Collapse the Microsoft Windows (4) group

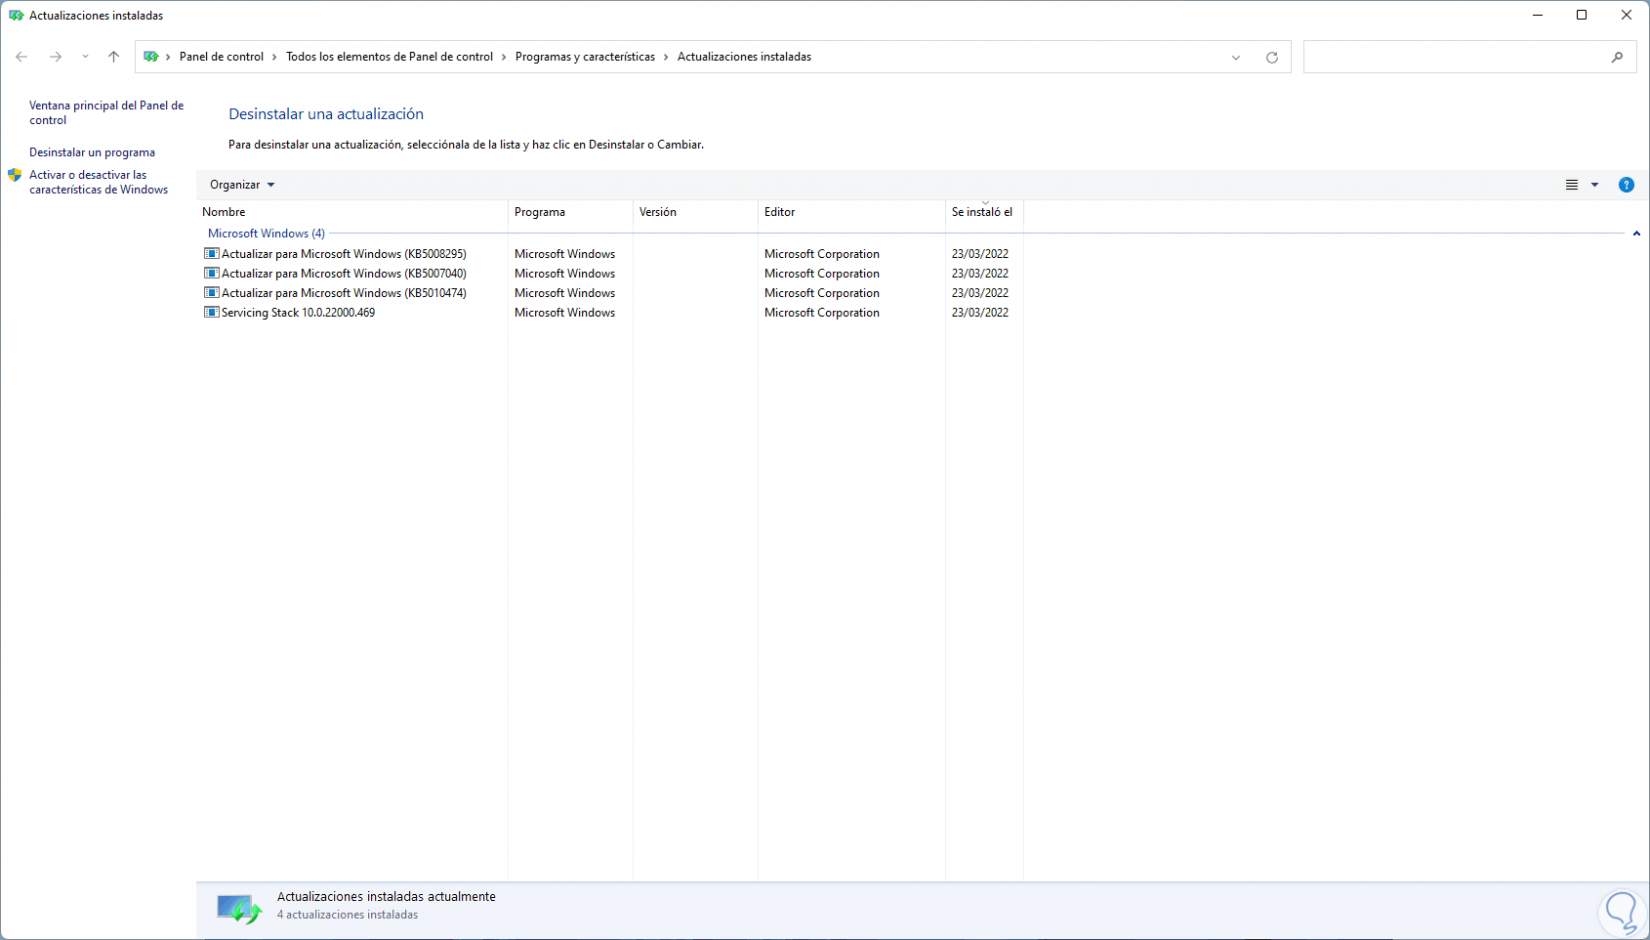[1636, 234]
